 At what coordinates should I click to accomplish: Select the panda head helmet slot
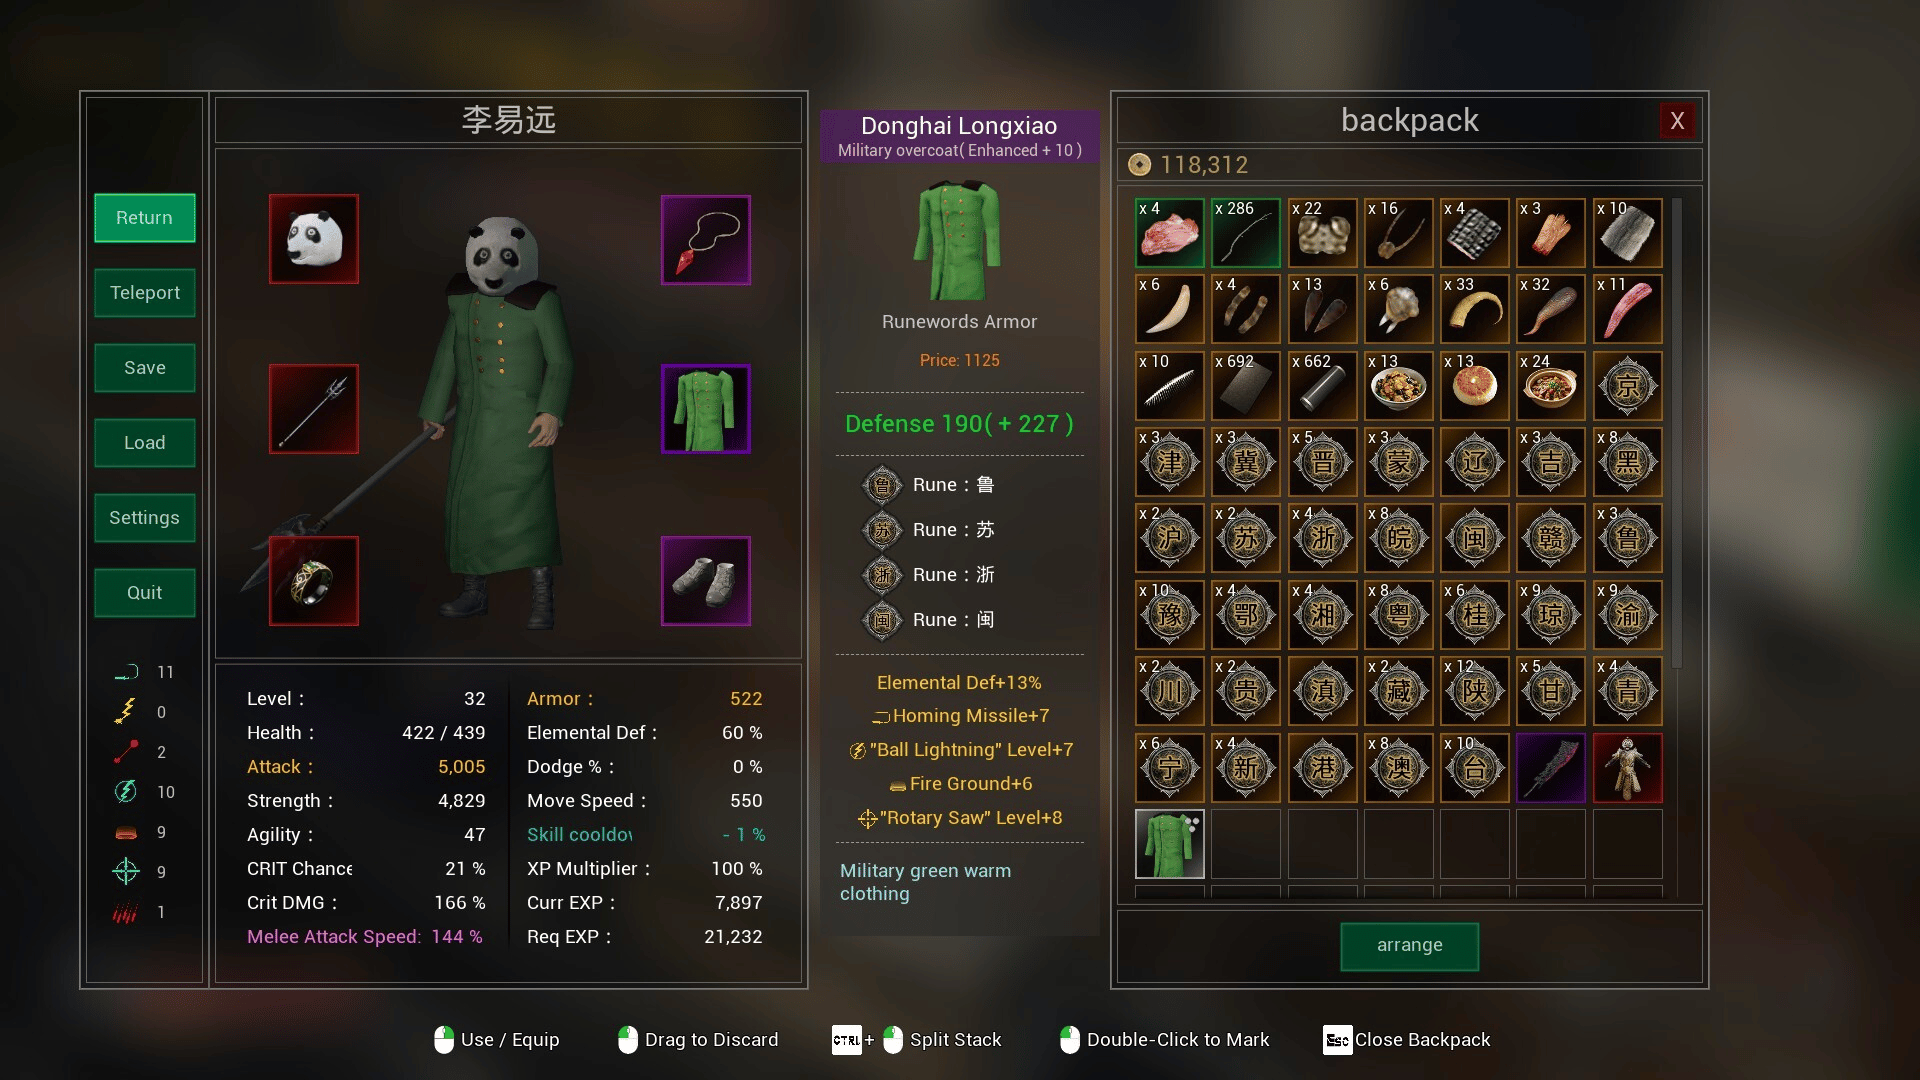tap(314, 239)
